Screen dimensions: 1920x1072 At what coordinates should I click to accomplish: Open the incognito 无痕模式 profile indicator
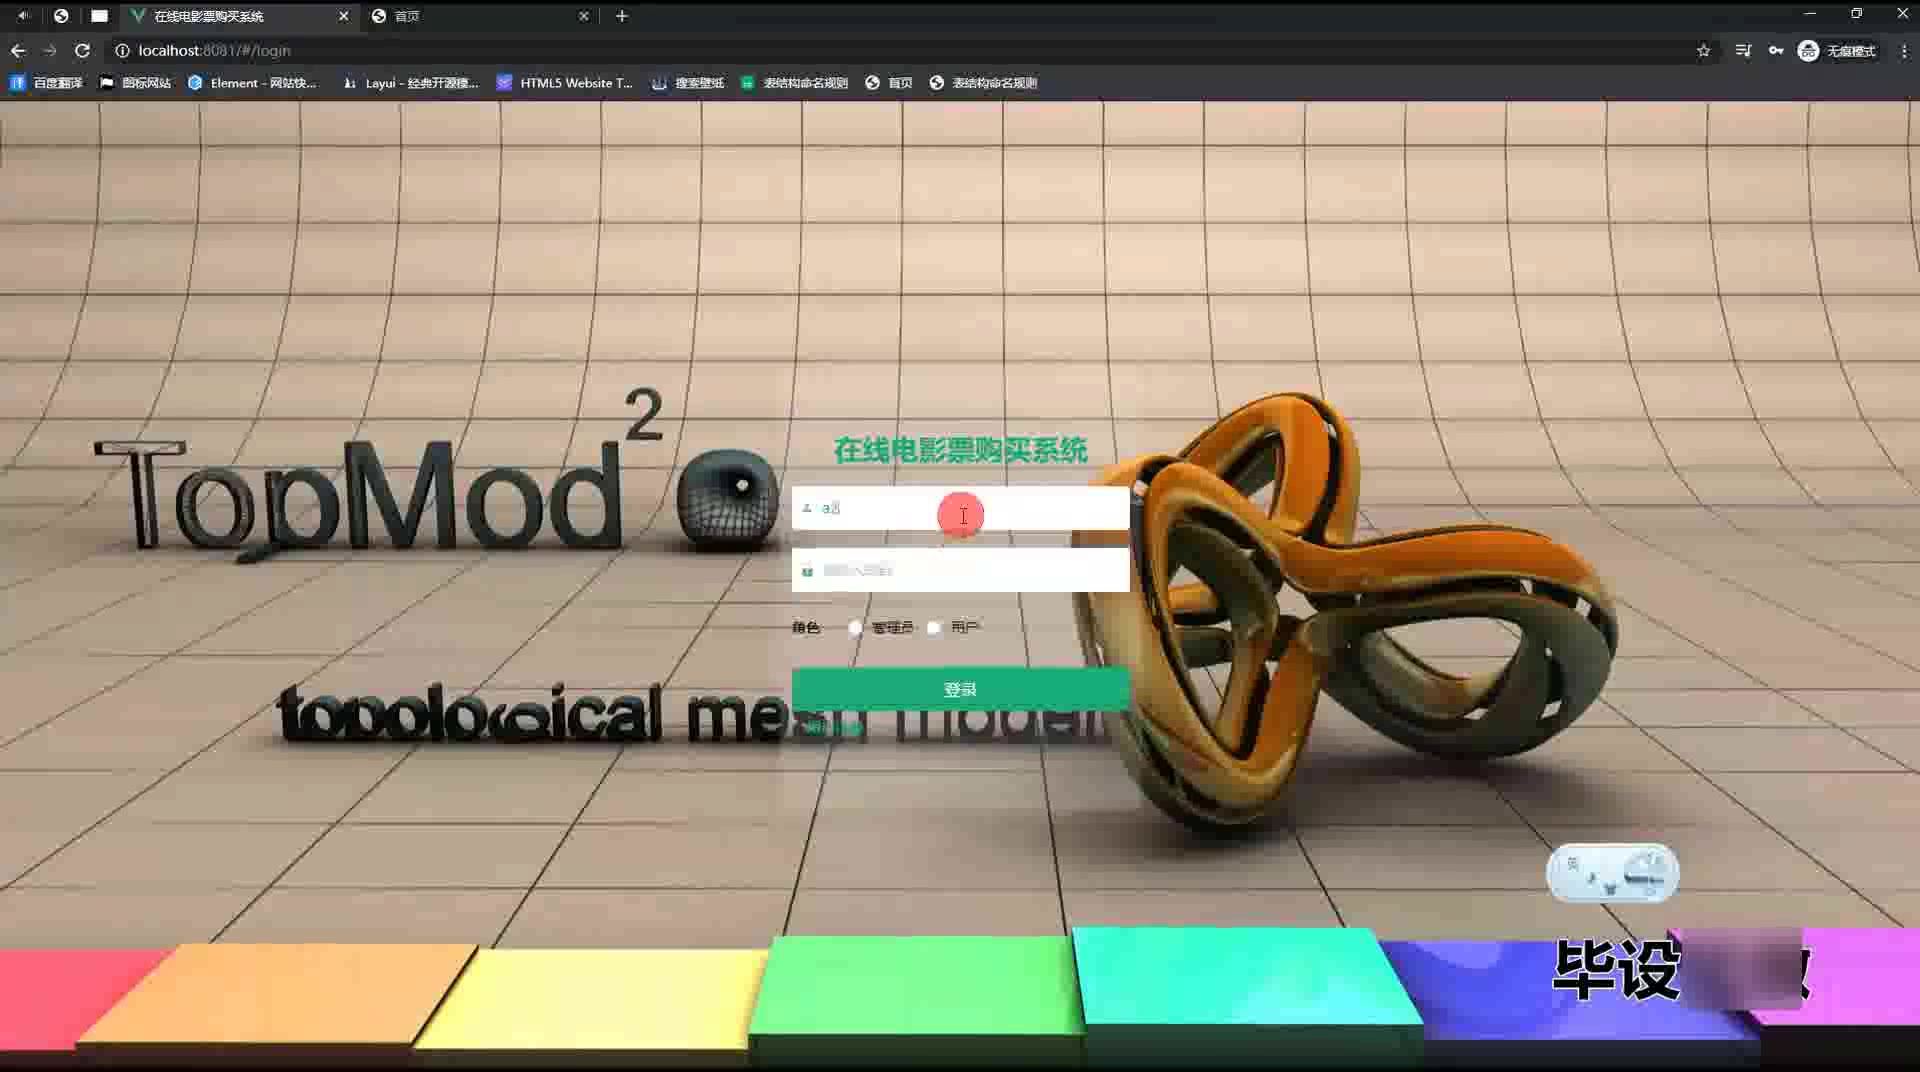[x=1837, y=50]
